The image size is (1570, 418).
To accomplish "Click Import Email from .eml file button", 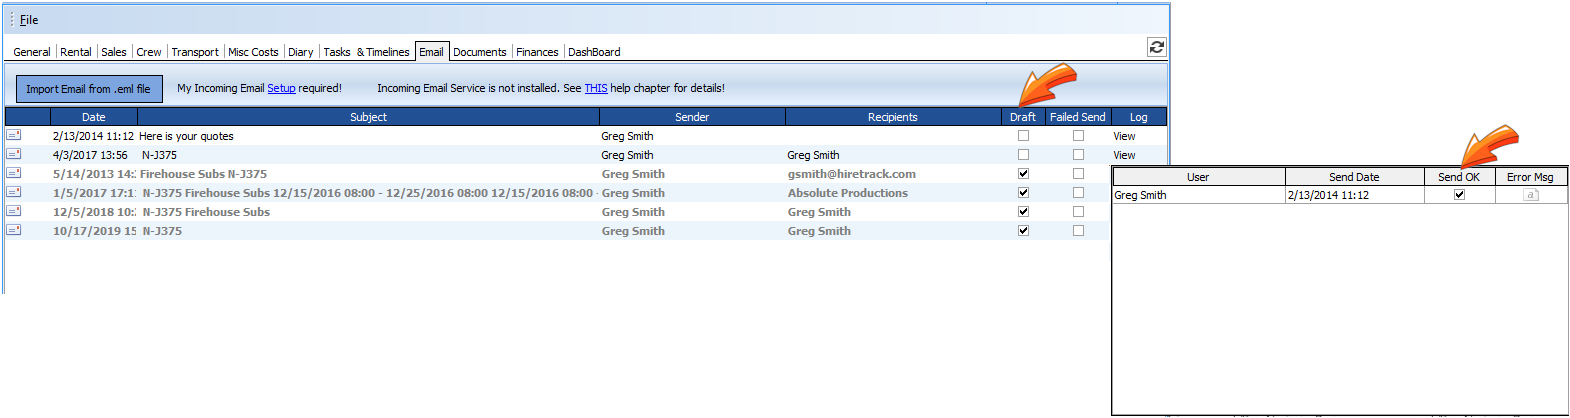I will 88,89.
